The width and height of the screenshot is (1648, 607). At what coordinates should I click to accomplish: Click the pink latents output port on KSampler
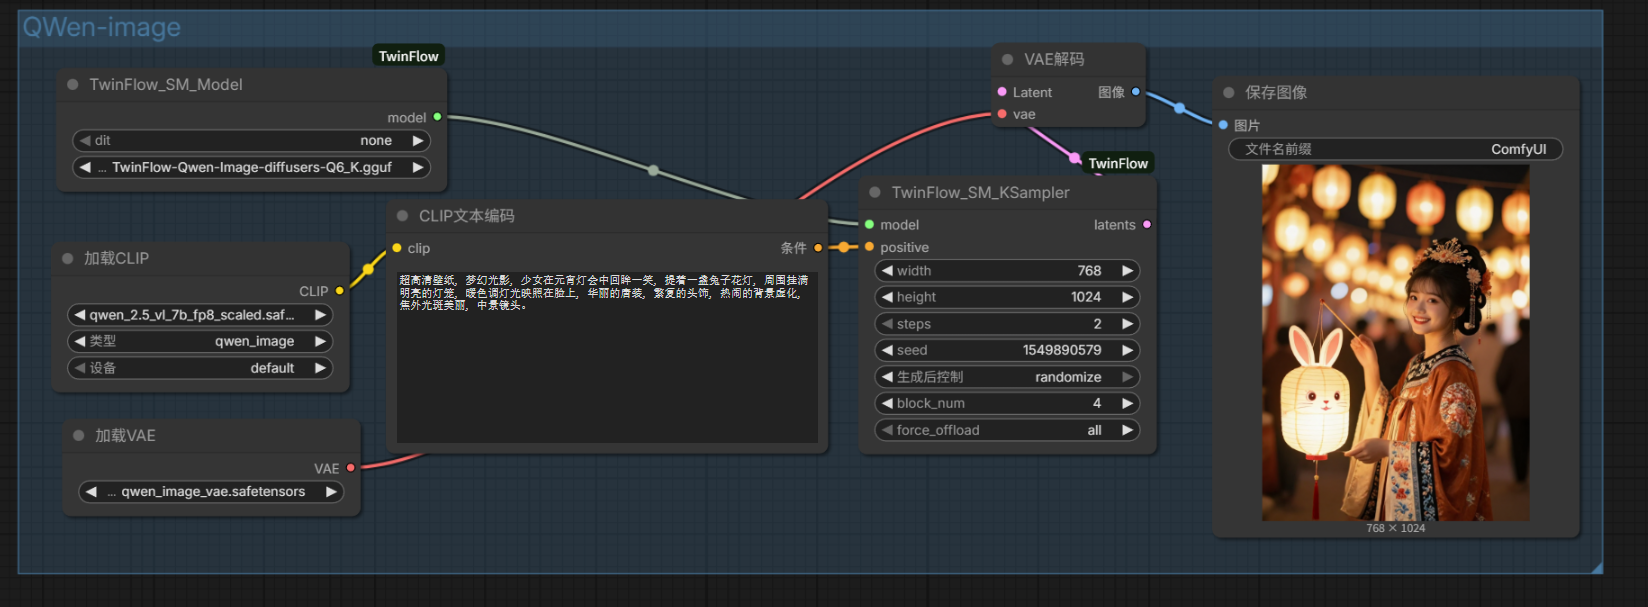[1147, 225]
